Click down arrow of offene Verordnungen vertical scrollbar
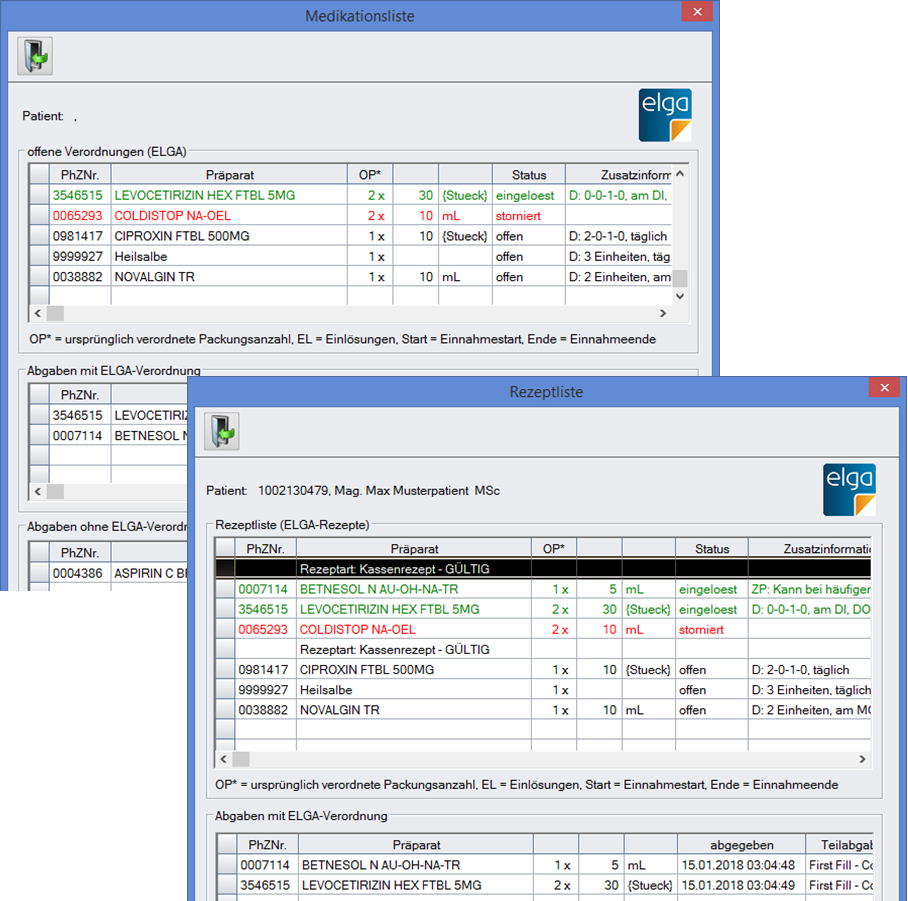908x901 pixels. [x=680, y=297]
